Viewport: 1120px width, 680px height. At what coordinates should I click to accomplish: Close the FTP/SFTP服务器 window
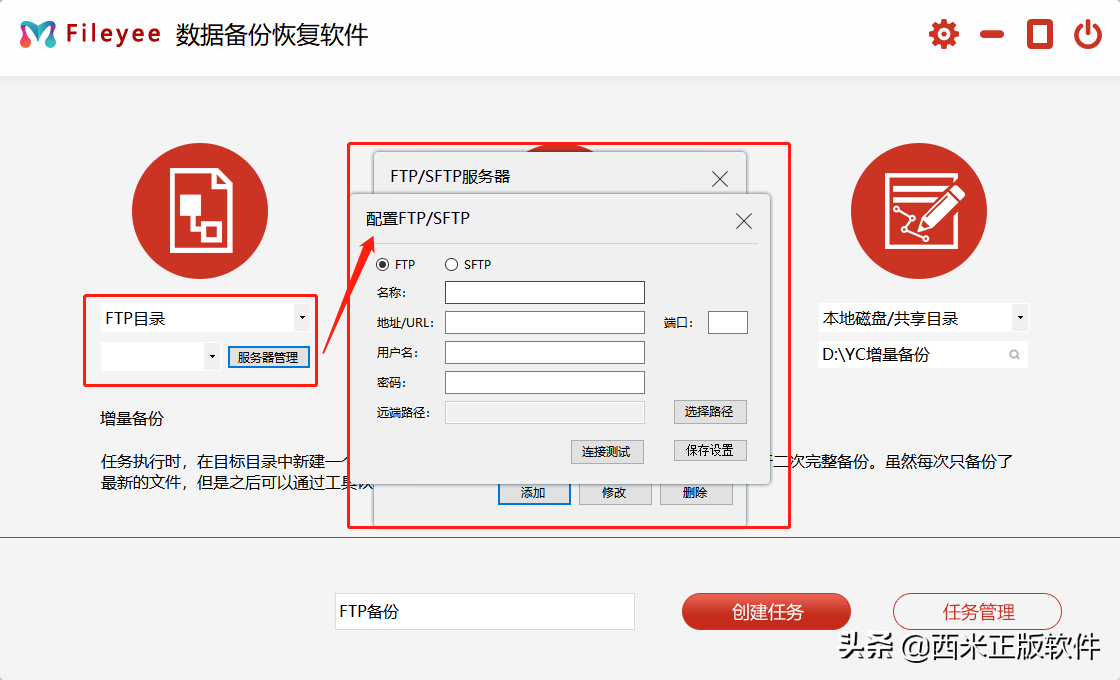pos(719,178)
